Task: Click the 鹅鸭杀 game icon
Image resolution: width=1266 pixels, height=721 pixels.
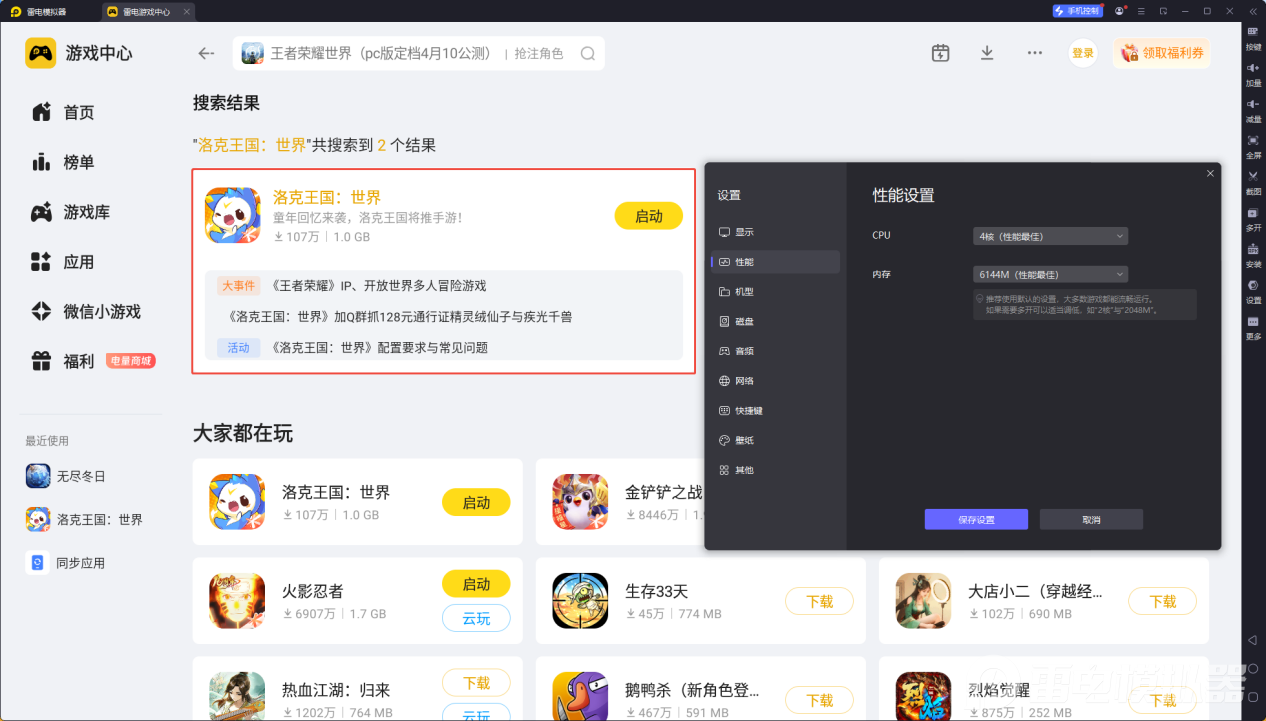Action: (580, 696)
